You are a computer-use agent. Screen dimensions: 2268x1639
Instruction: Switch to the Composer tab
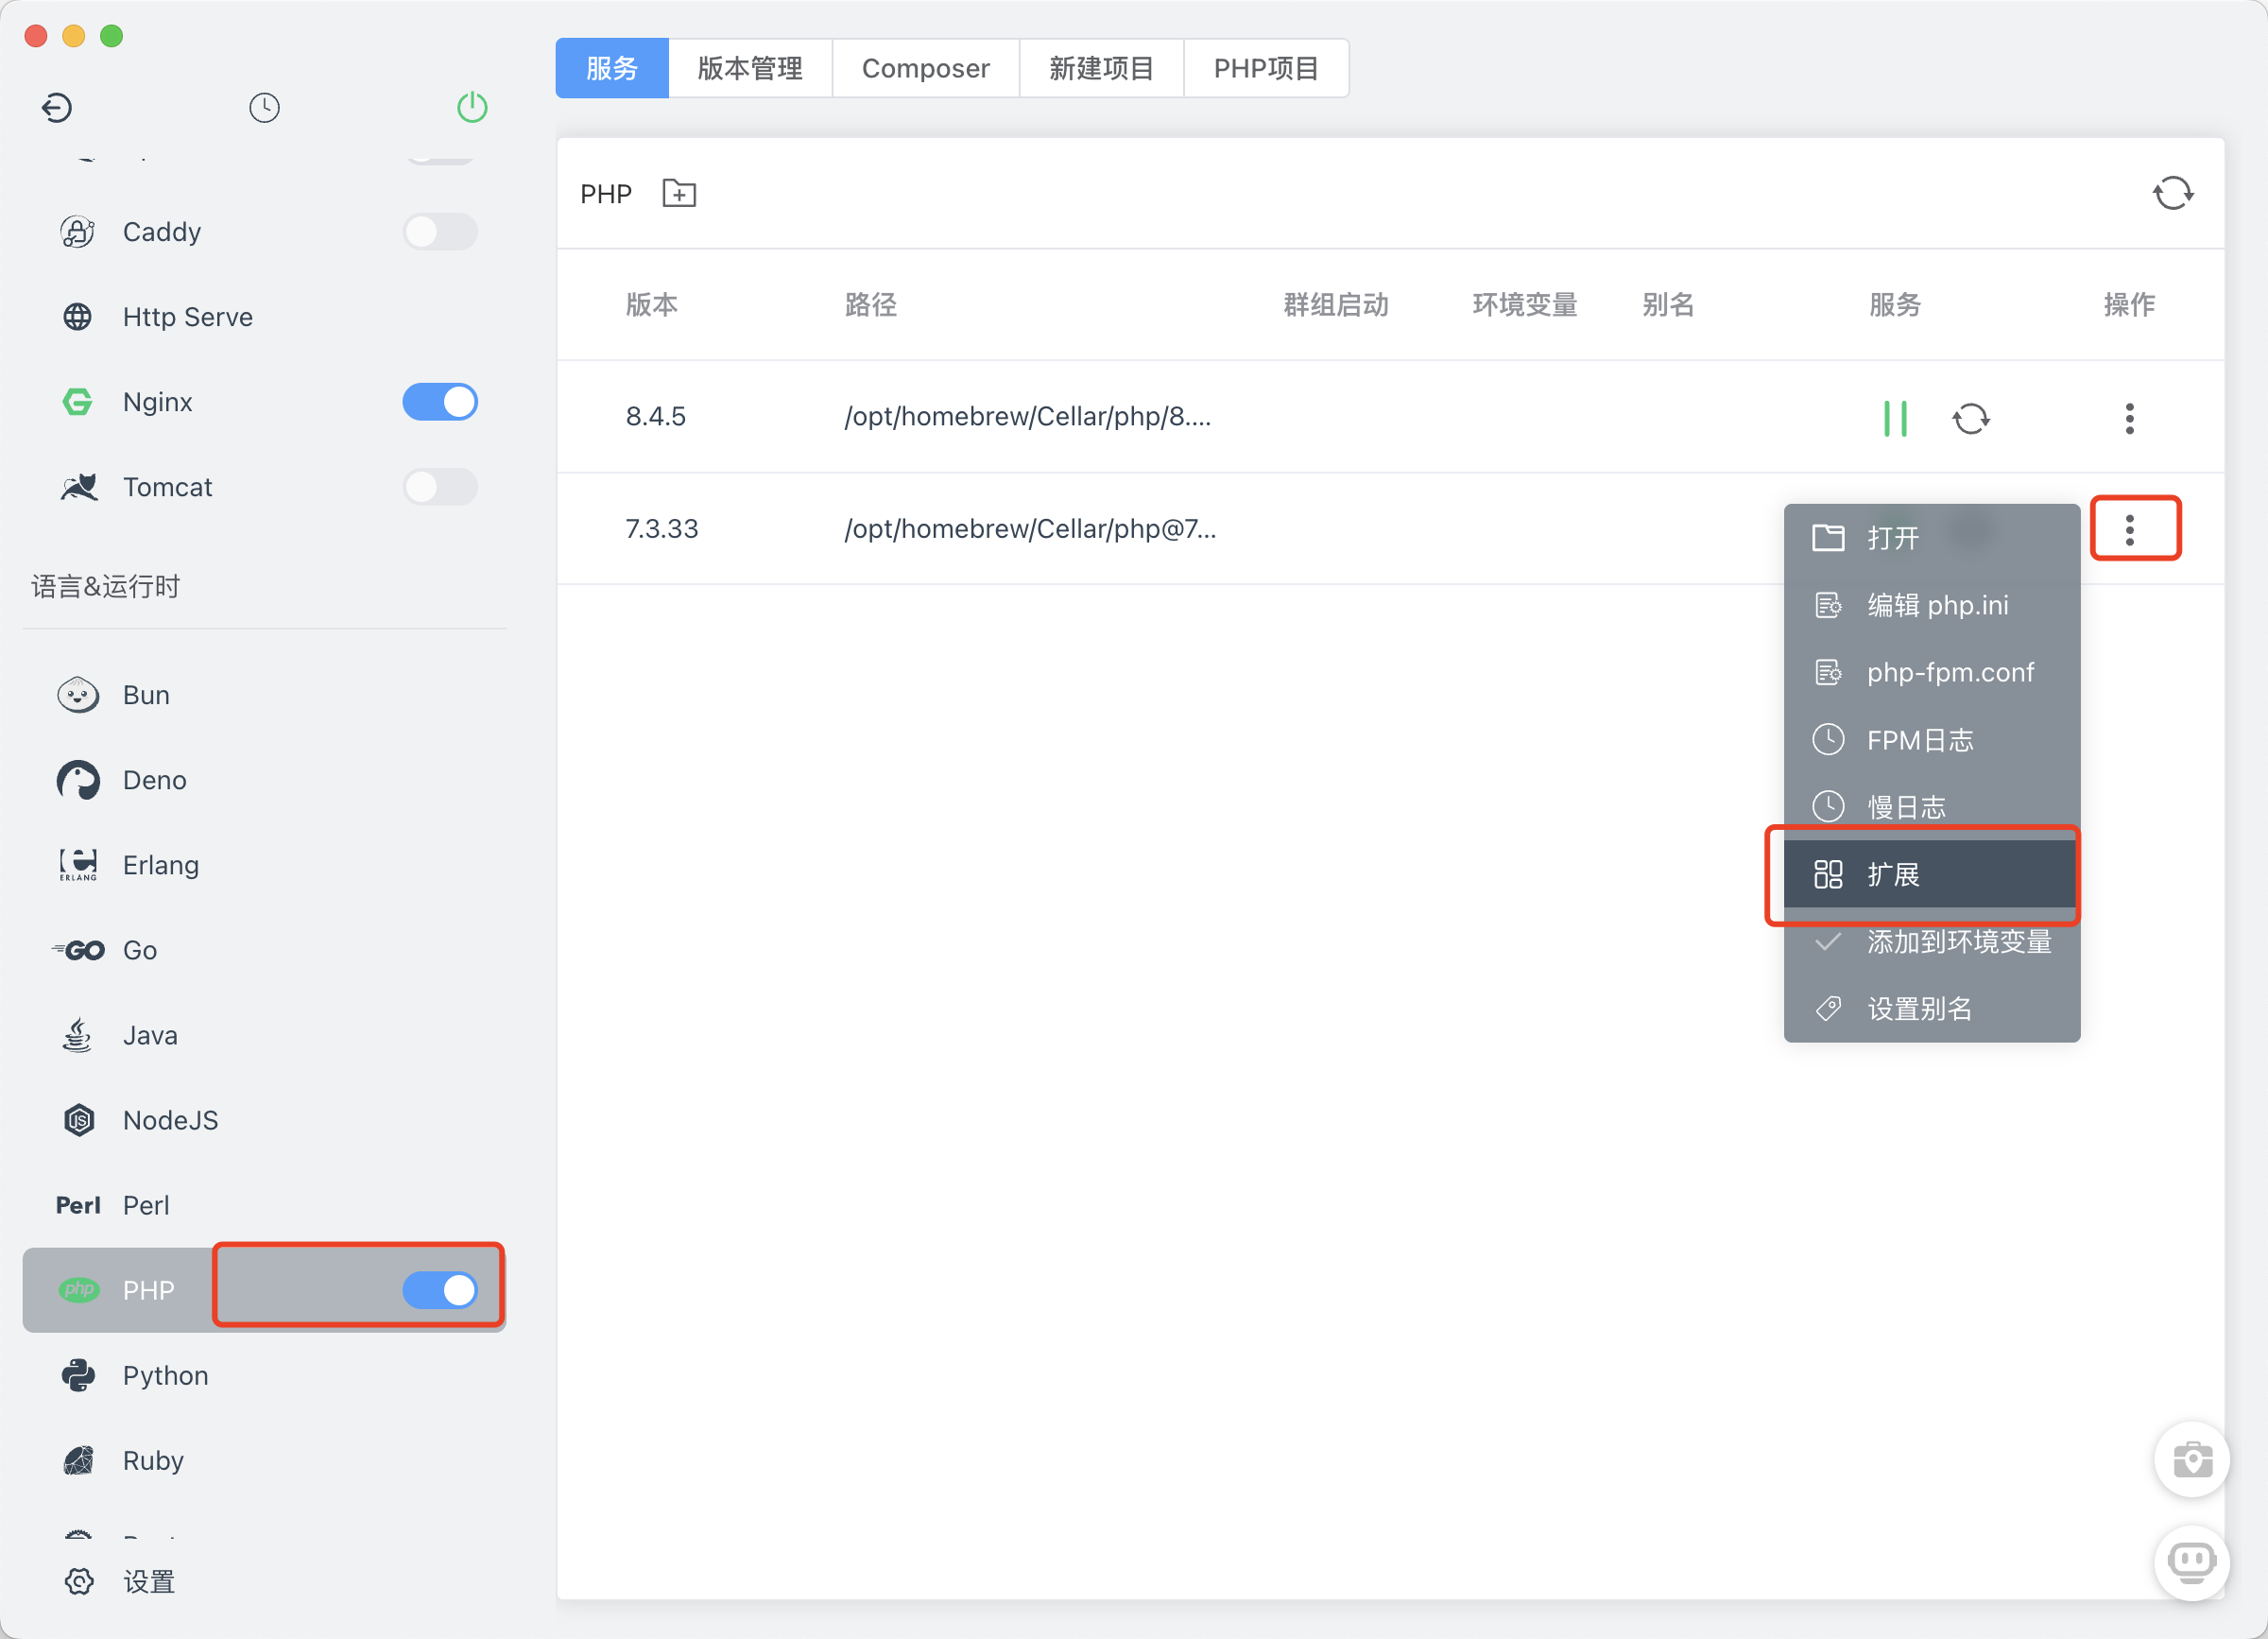pos(925,68)
